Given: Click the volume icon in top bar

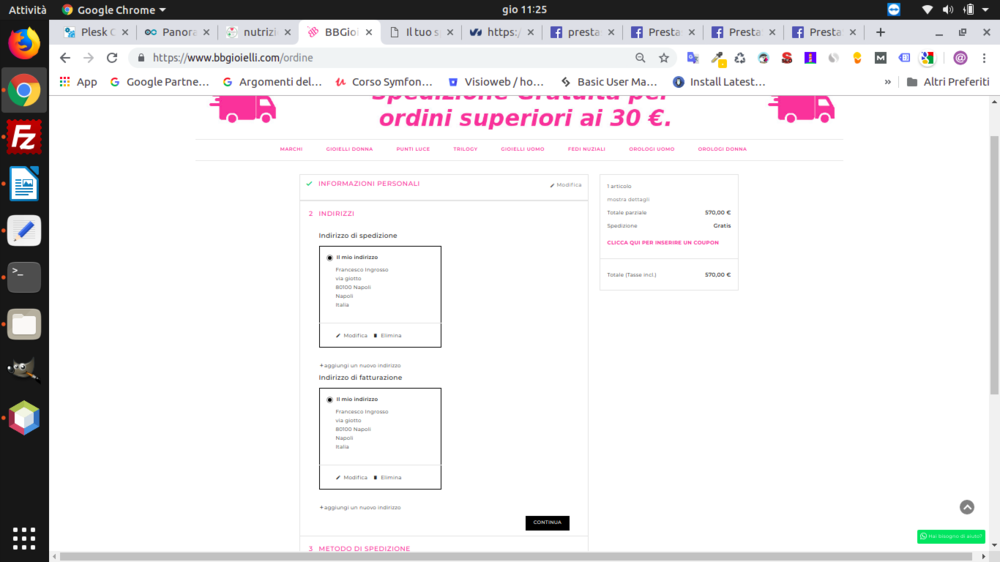Looking at the screenshot, I should tap(948, 10).
